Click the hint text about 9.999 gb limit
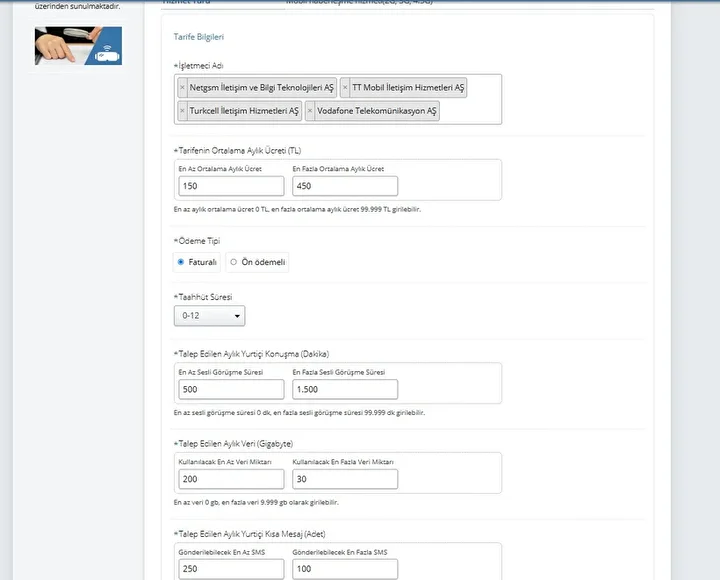720x580 pixels. click(256, 502)
